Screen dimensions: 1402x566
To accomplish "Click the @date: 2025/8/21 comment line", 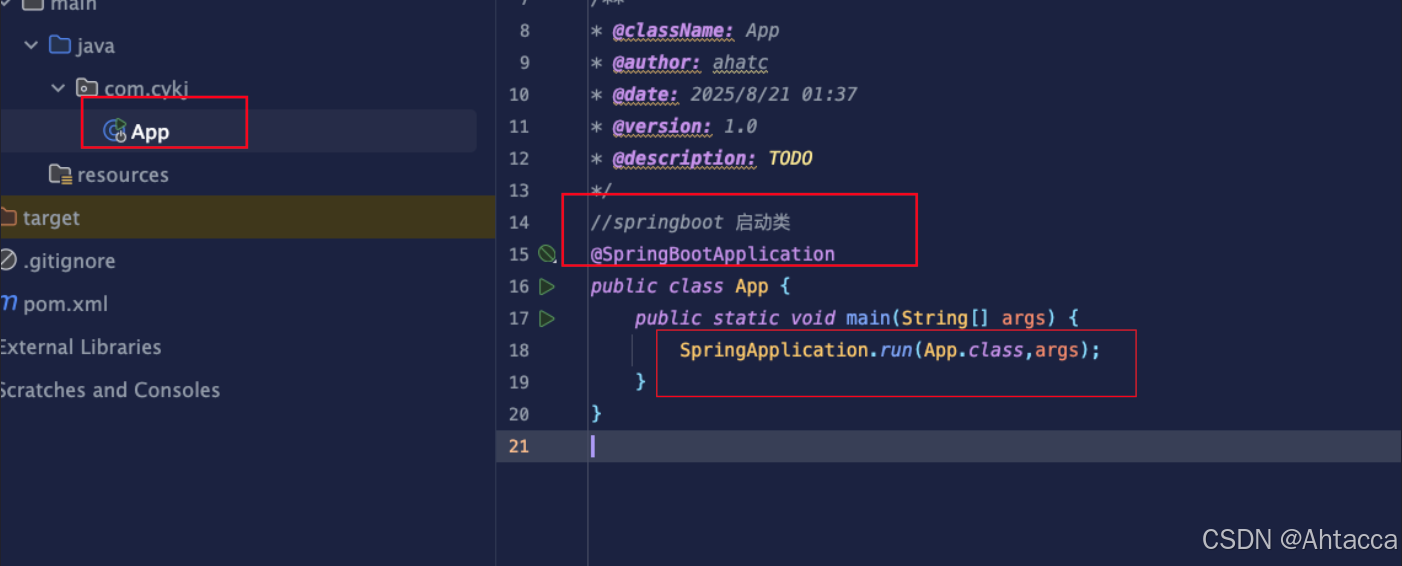I will pyautogui.click(x=724, y=94).
